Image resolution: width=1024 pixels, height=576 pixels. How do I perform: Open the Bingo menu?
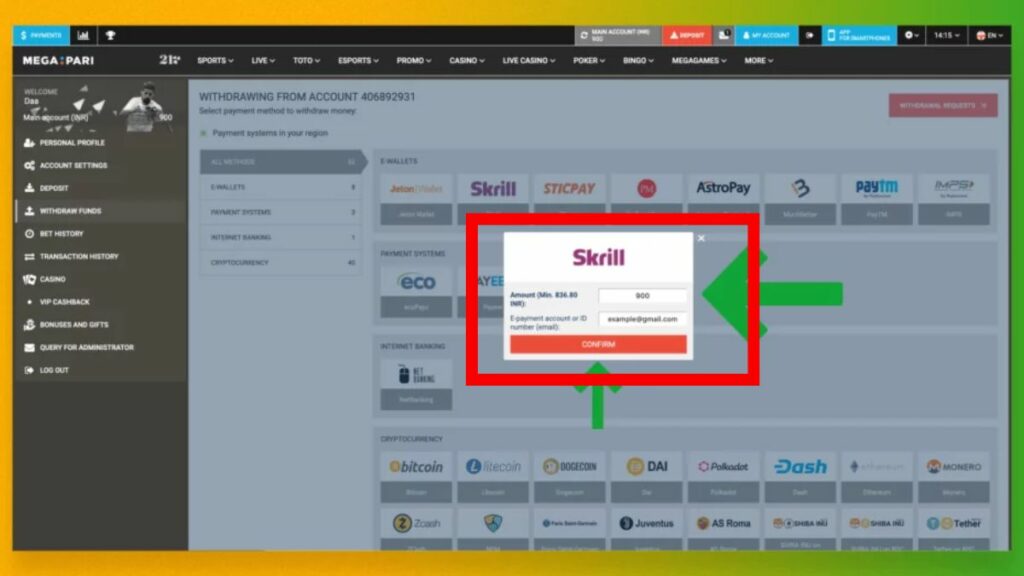click(638, 61)
